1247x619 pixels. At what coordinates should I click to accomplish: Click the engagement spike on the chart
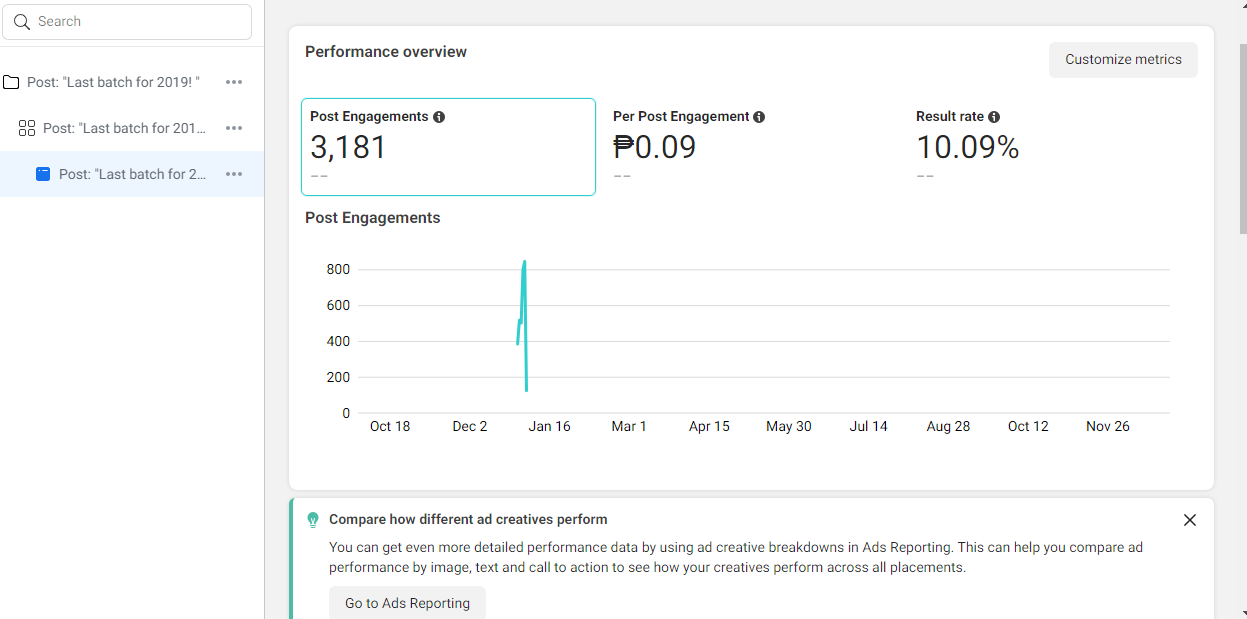click(524, 266)
